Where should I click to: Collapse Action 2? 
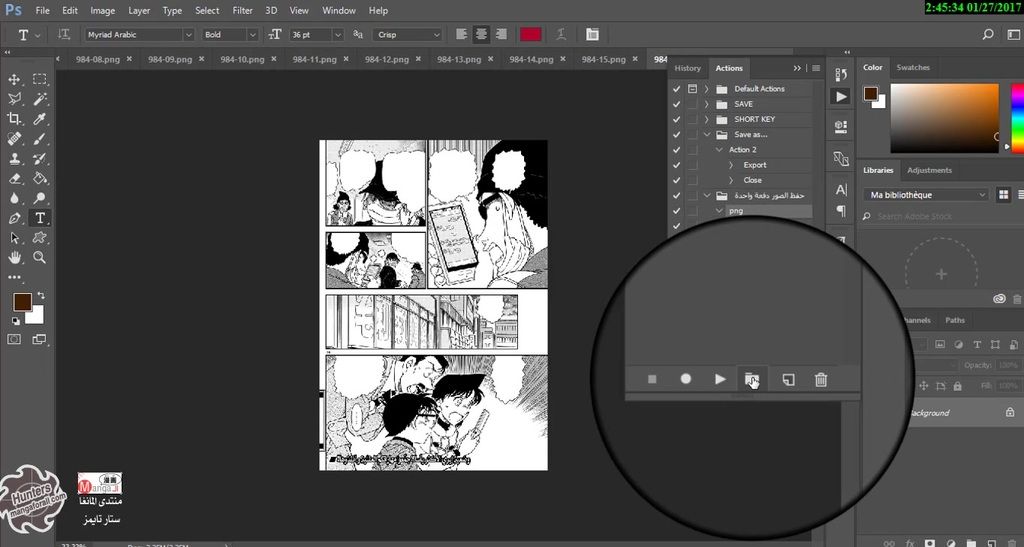click(720, 150)
